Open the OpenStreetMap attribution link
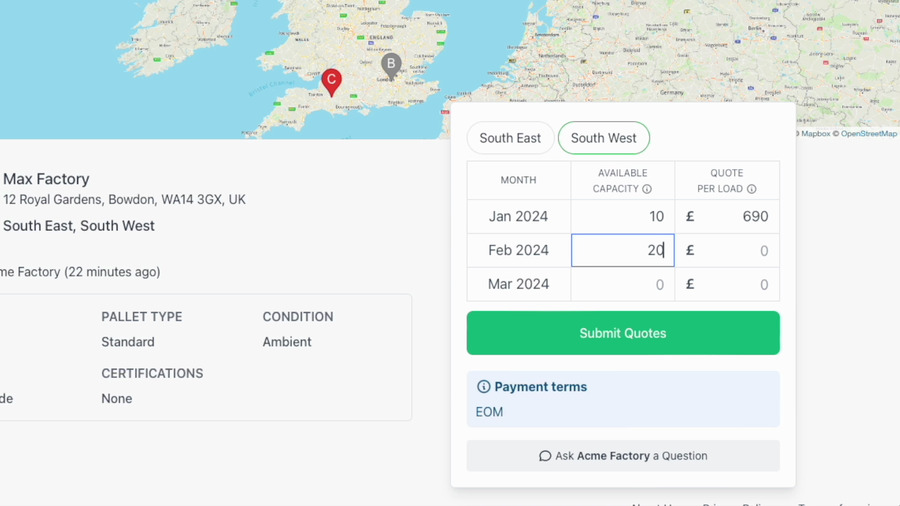Viewport: 900px width, 506px height. click(868, 134)
